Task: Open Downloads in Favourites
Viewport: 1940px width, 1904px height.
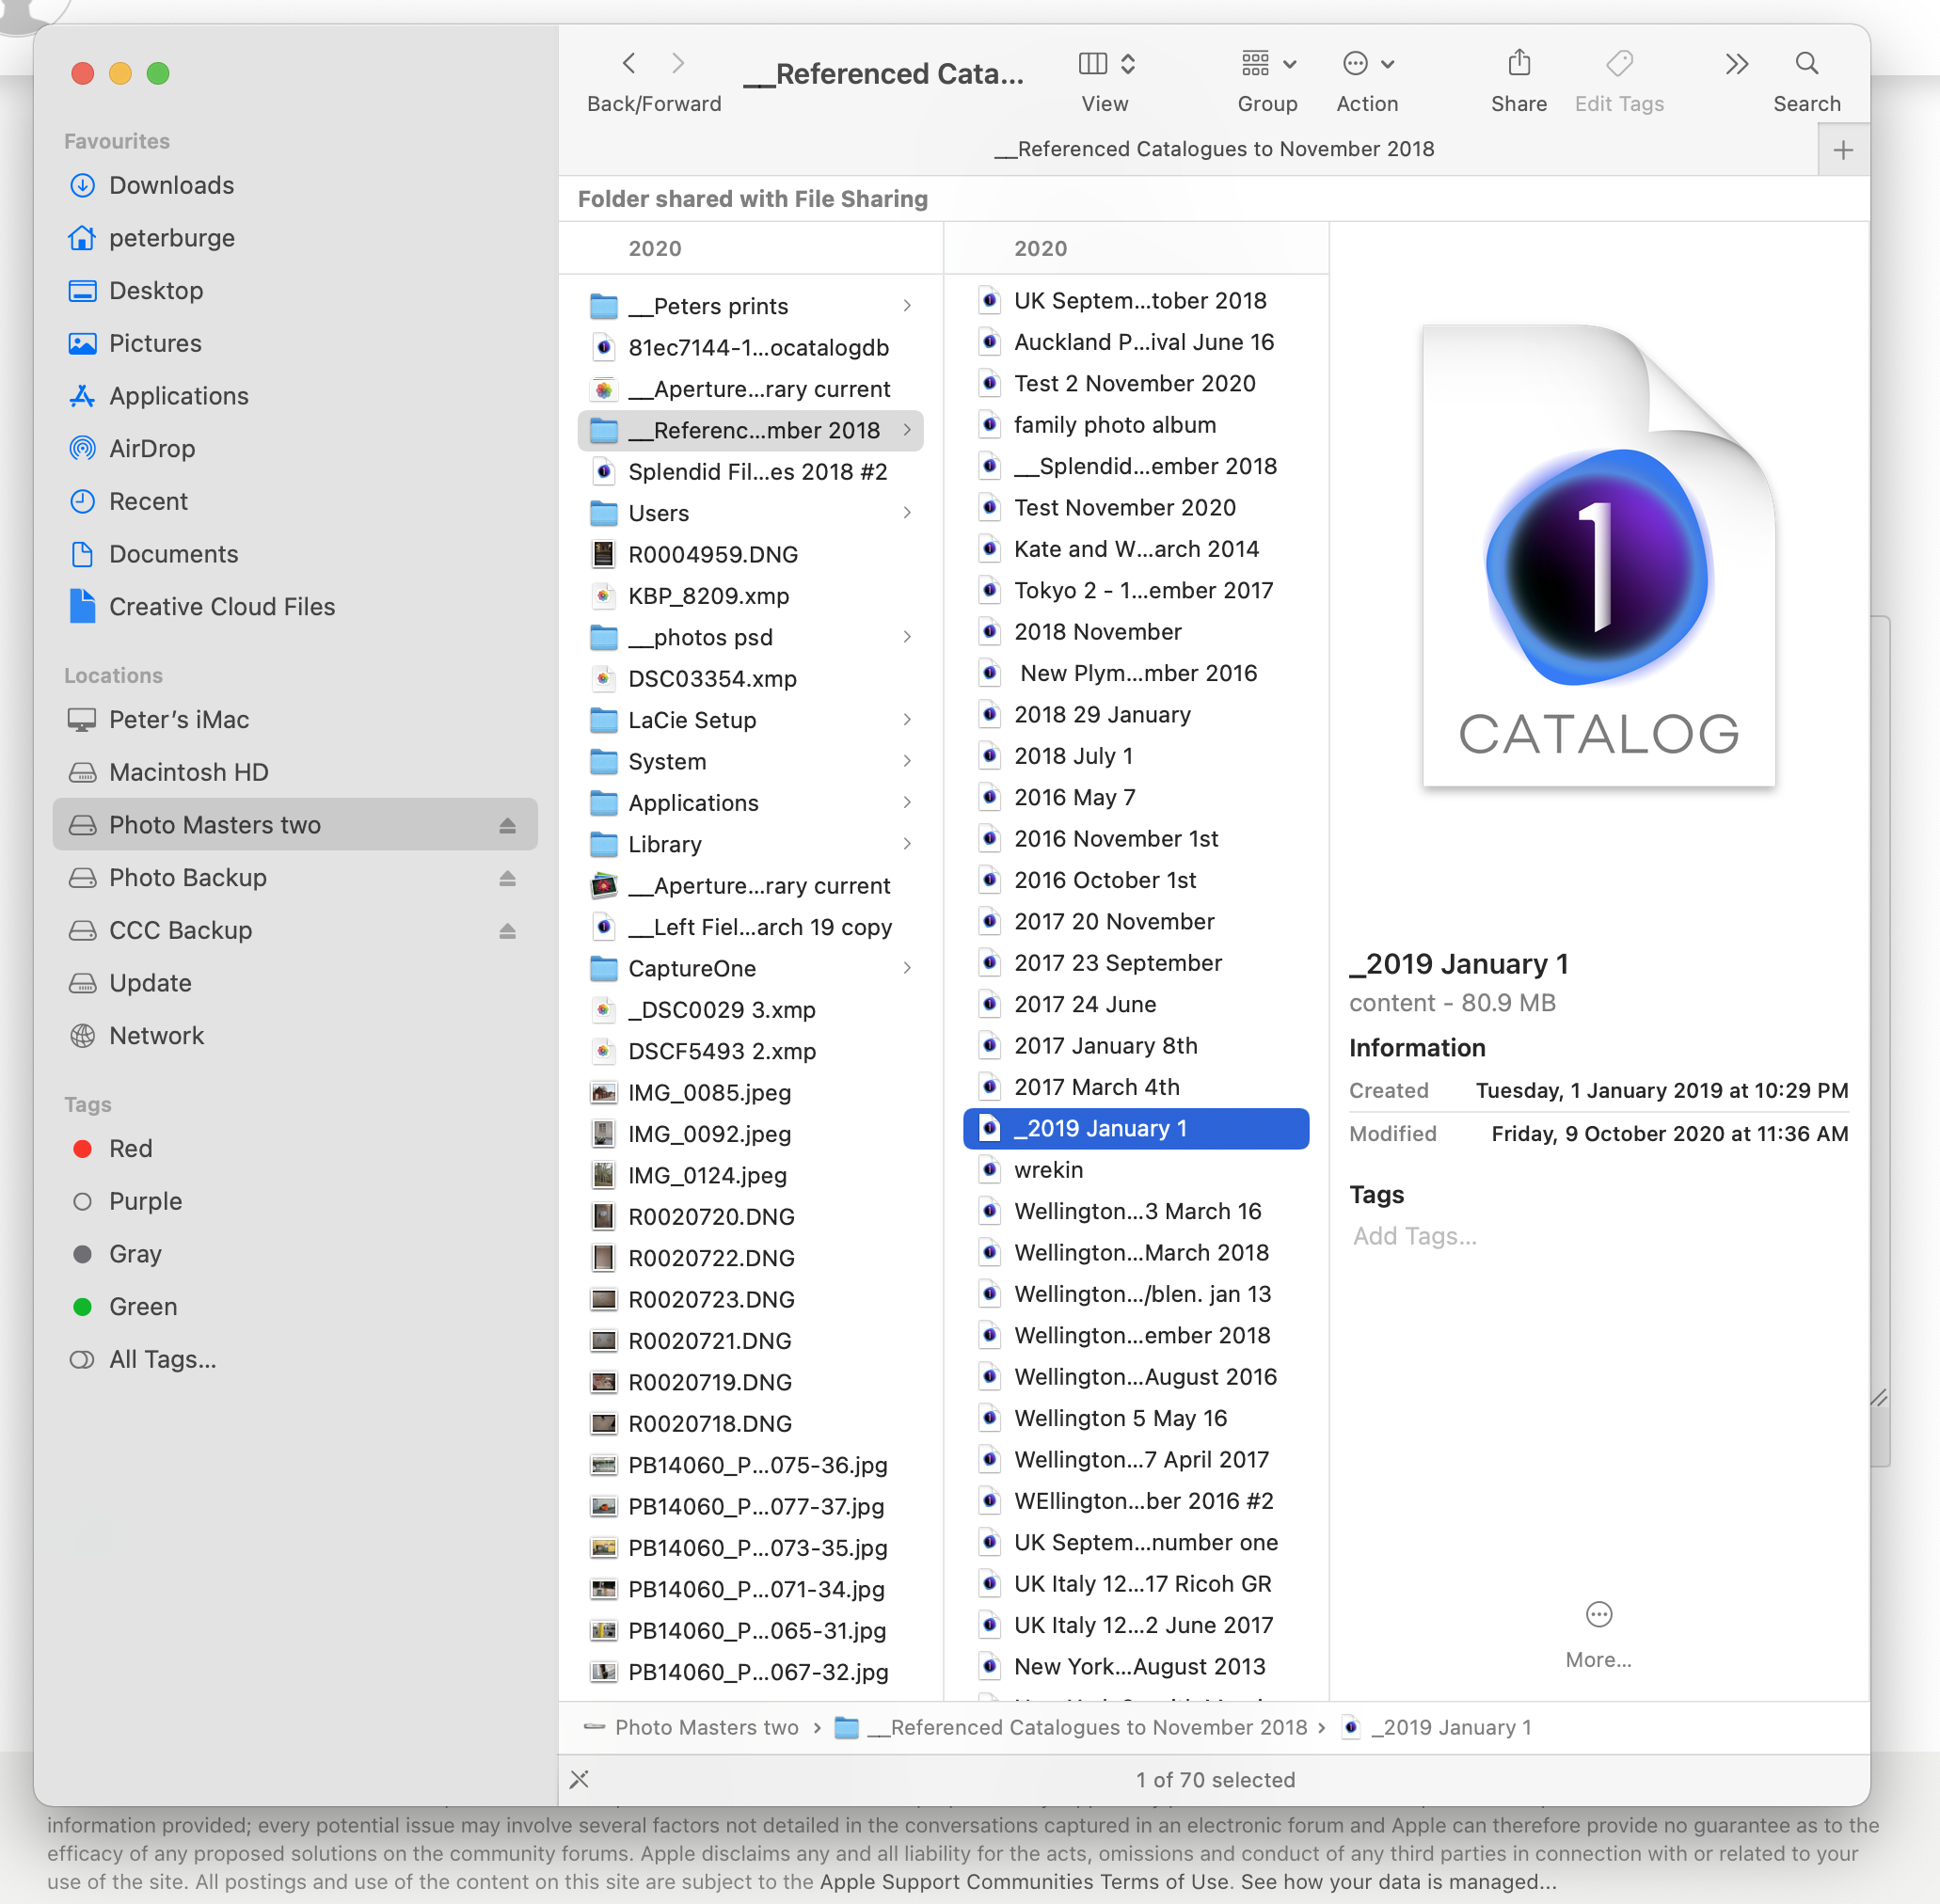Action: 171,185
